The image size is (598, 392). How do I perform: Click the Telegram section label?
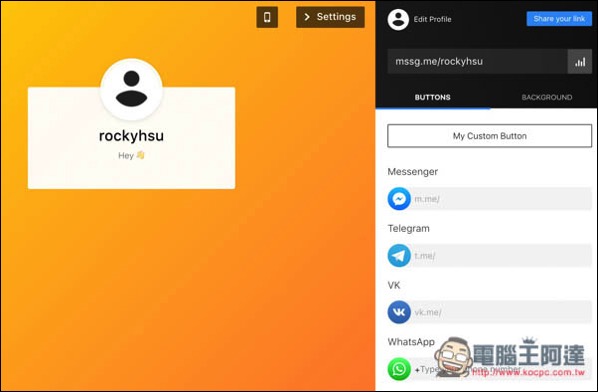click(x=408, y=228)
